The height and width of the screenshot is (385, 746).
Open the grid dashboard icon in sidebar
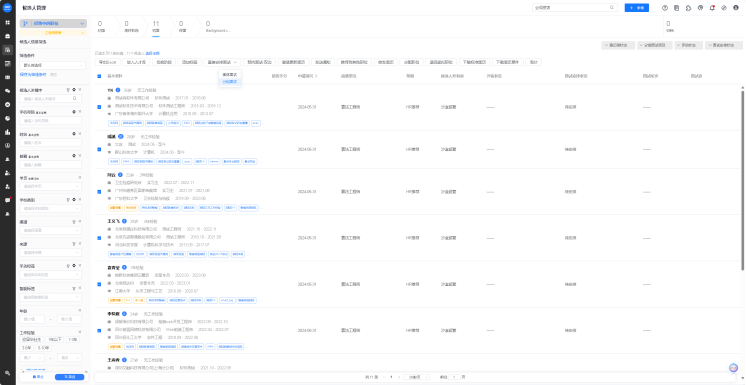coord(8,22)
